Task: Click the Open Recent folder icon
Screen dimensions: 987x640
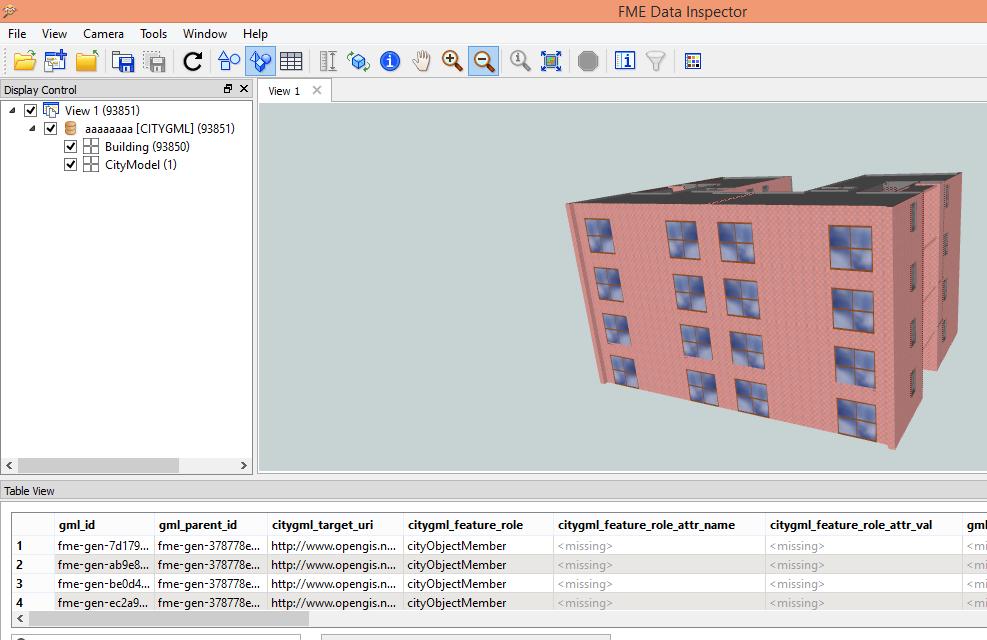Action: [x=87, y=61]
